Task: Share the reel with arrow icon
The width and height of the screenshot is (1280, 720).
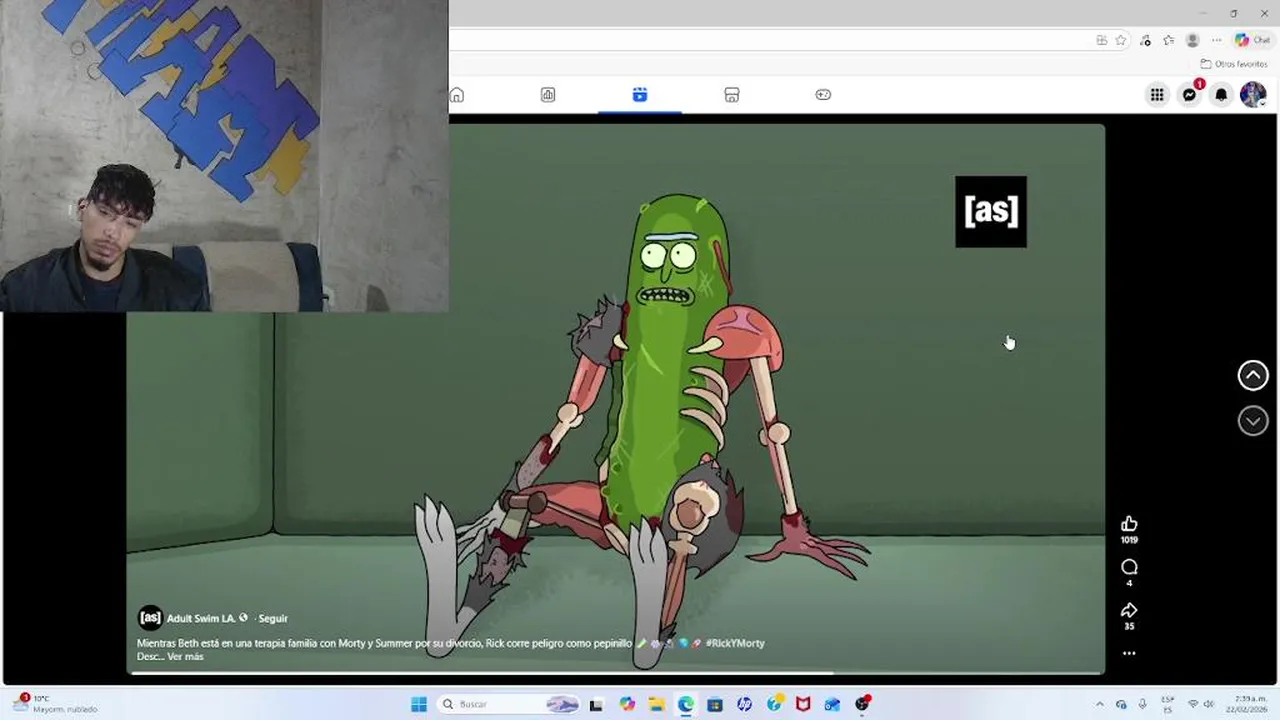Action: 1129,610
